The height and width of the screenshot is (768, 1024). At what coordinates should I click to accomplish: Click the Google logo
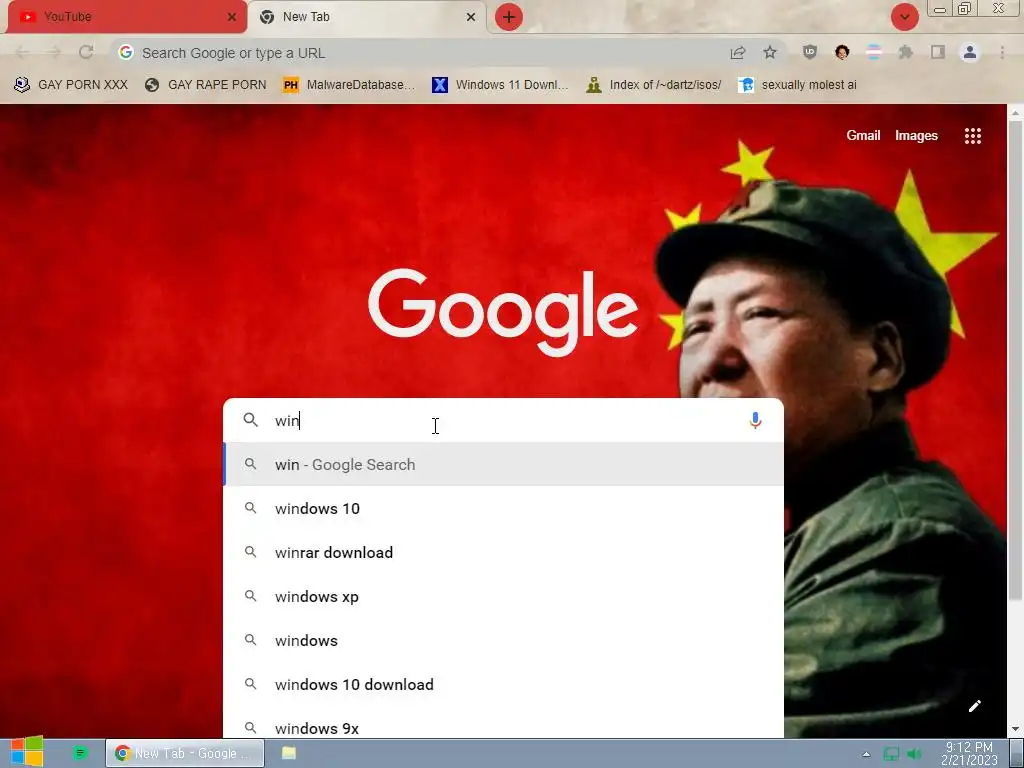coord(503,313)
